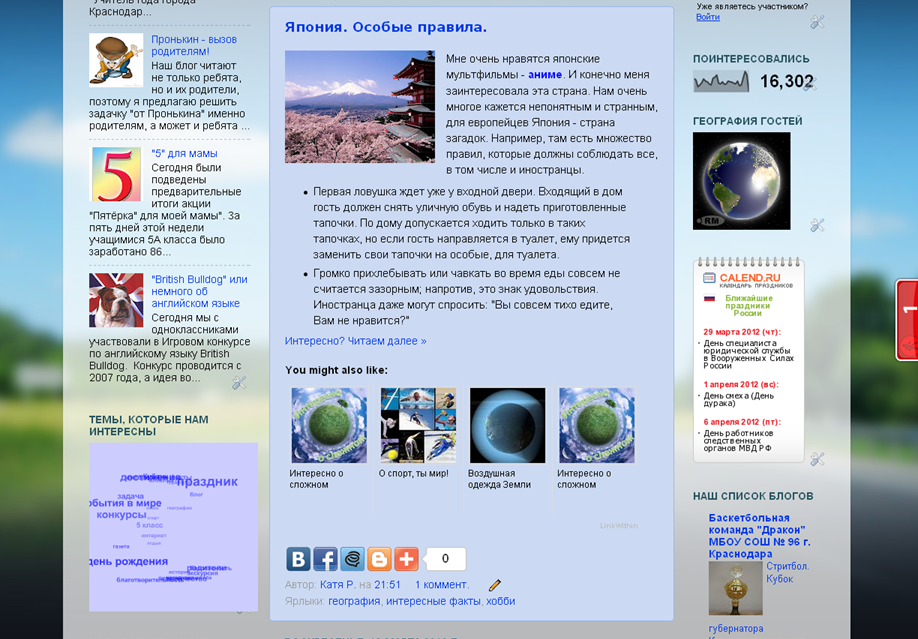Click the guest geography globe image
This screenshot has height=639, width=918.
click(741, 181)
